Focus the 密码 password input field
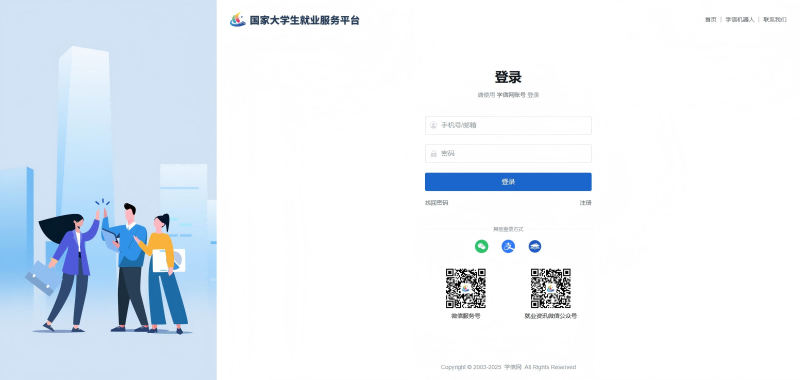Image resolution: width=800 pixels, height=380 pixels. coord(508,154)
